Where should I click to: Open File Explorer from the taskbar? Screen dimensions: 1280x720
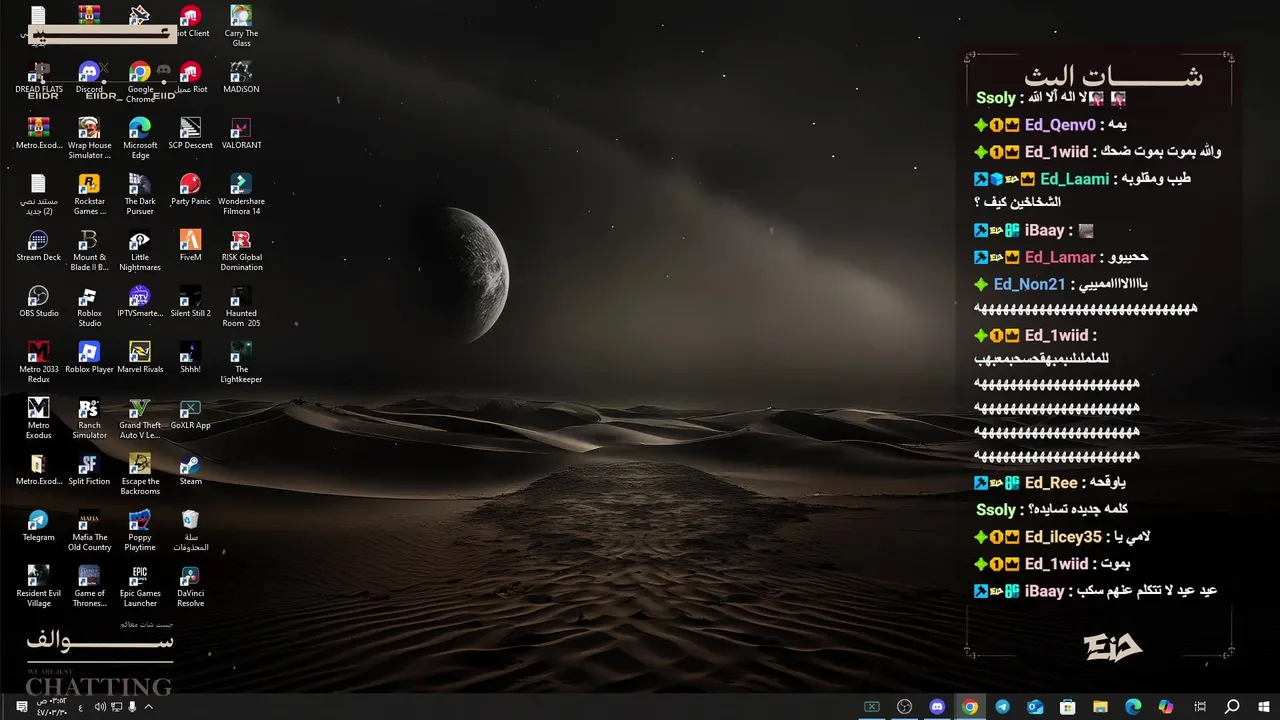(x=1100, y=707)
